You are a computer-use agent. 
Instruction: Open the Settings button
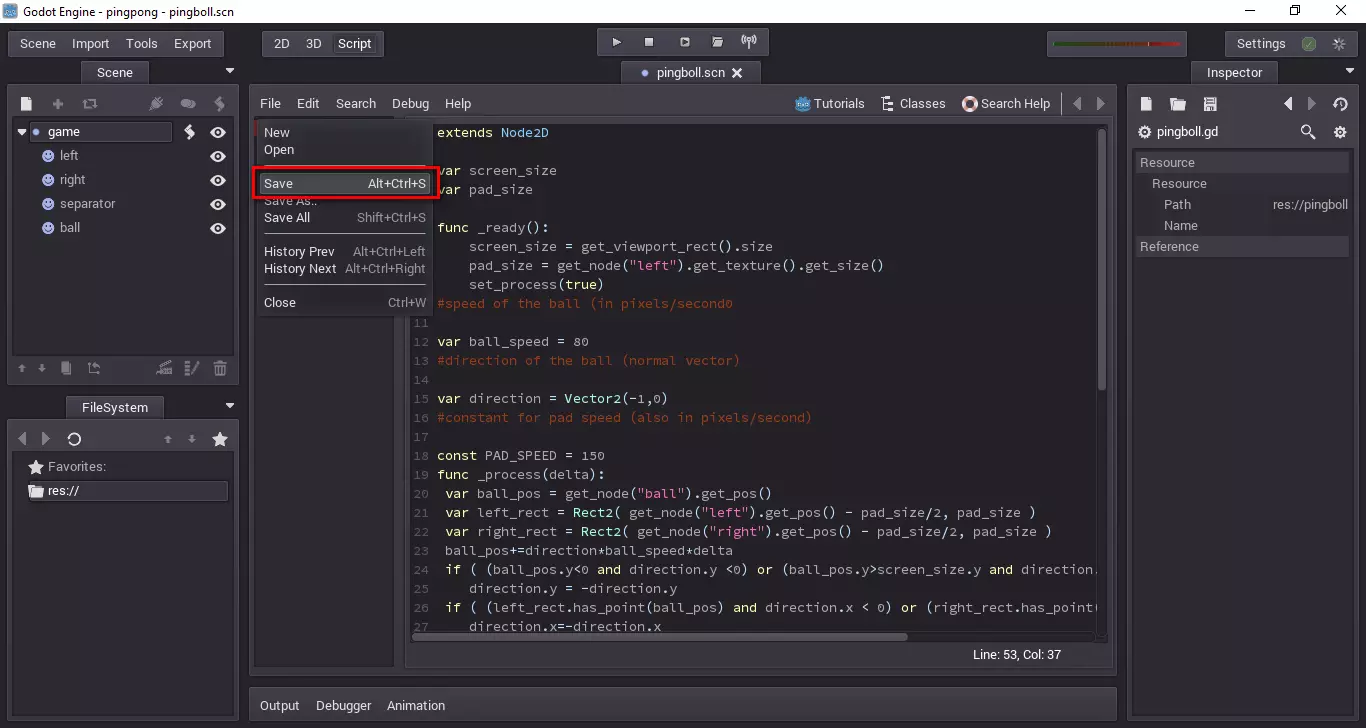(x=1260, y=44)
